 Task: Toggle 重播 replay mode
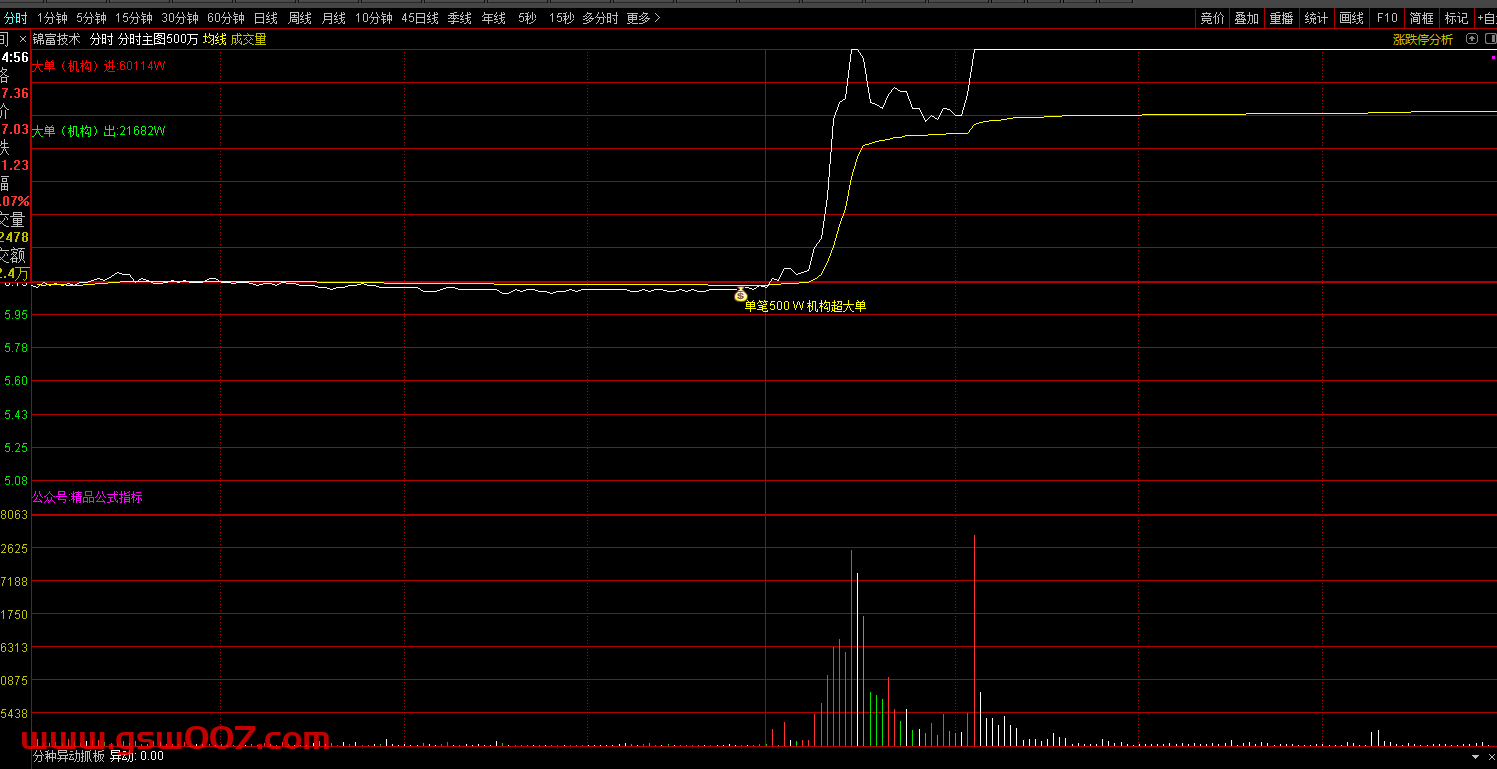pos(1281,18)
